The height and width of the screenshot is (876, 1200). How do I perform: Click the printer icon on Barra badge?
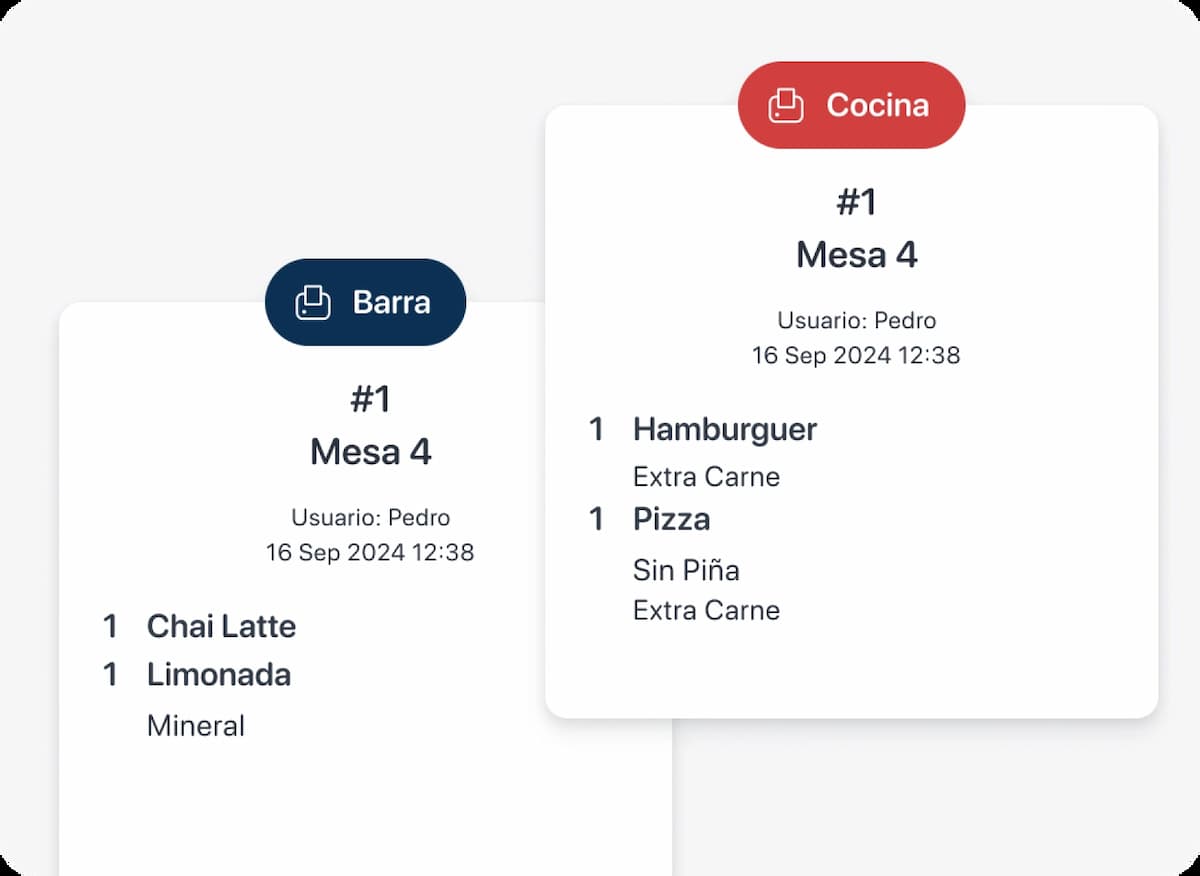tap(313, 303)
